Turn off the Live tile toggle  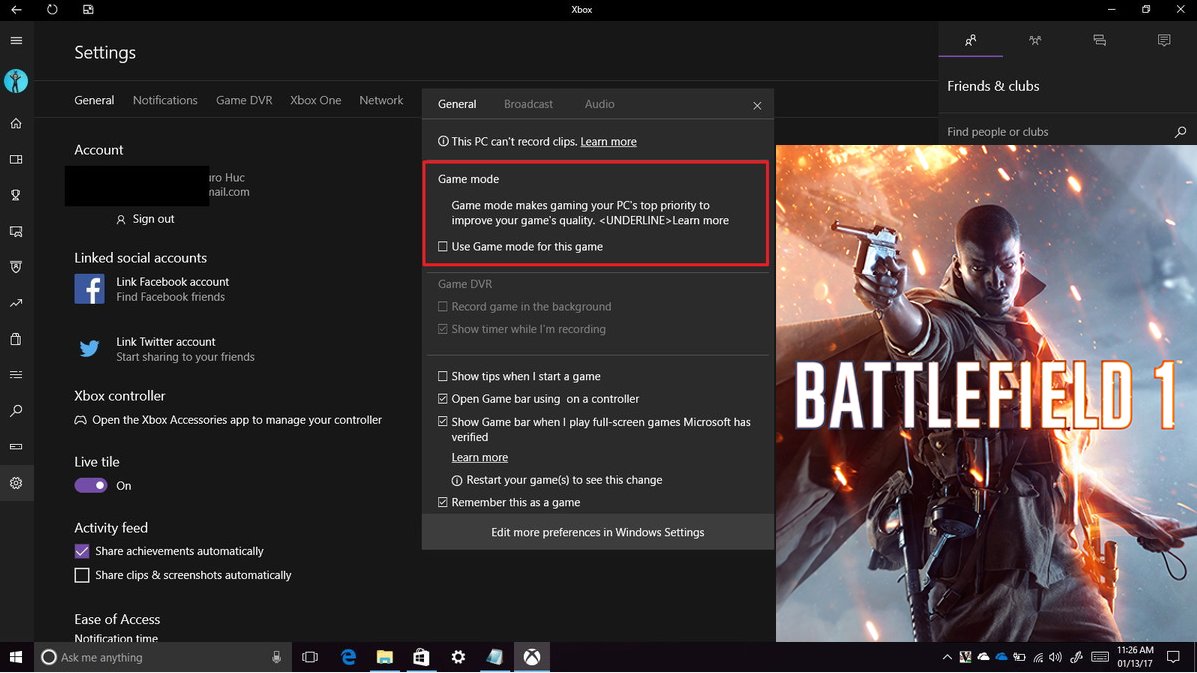(x=91, y=485)
